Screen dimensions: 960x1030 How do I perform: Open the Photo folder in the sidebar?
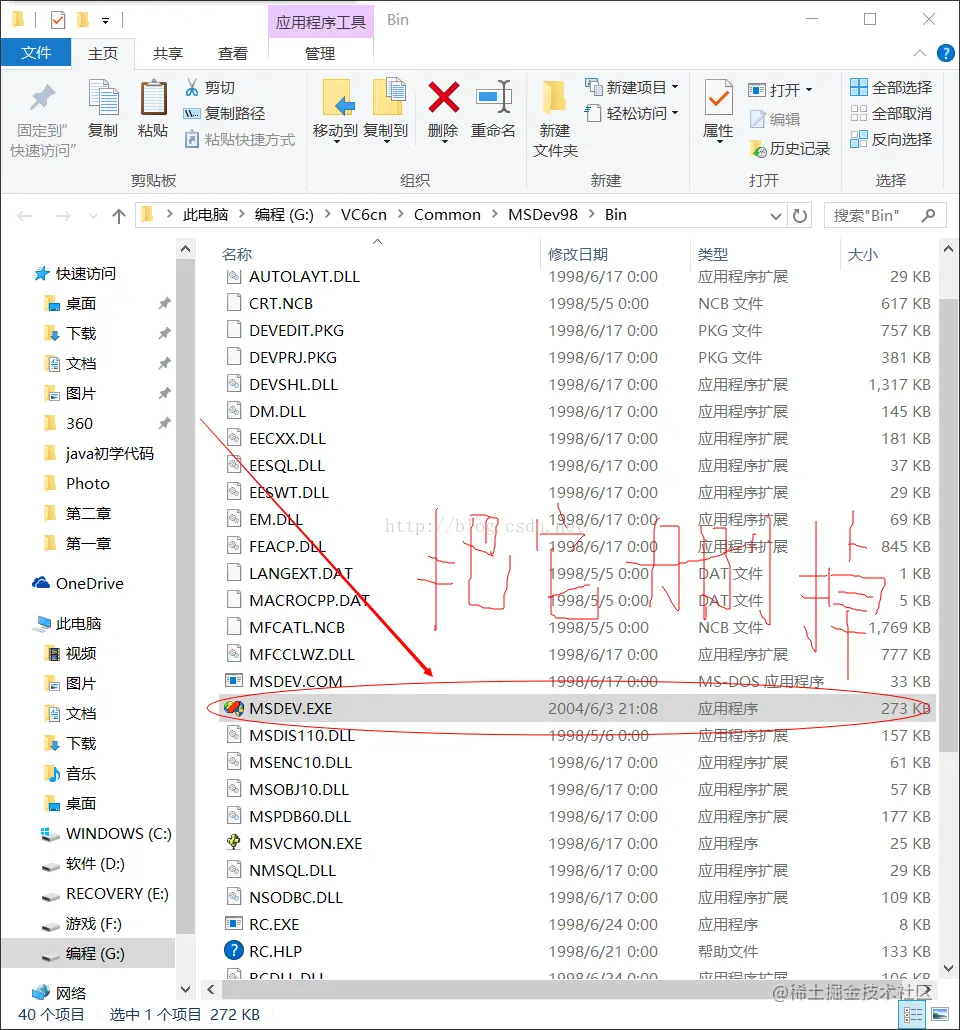point(76,483)
